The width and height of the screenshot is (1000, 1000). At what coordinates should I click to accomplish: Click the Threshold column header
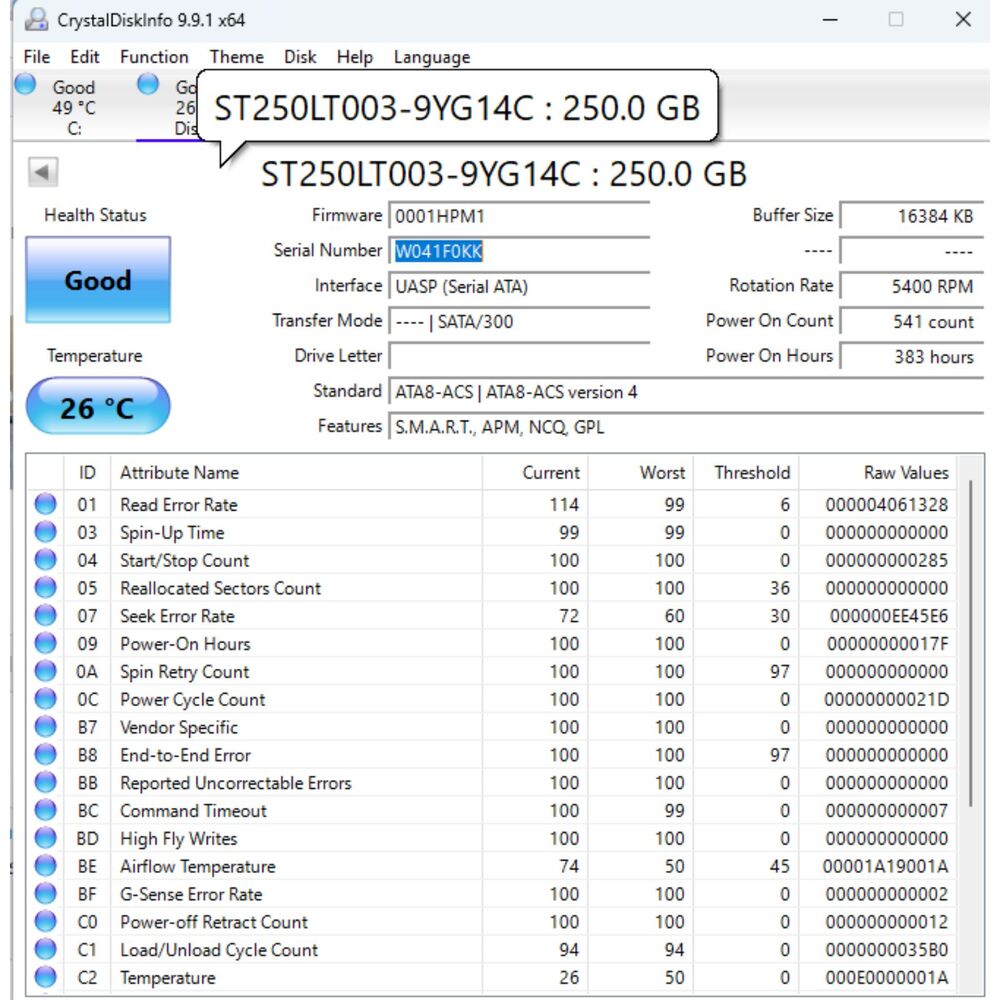pyautogui.click(x=747, y=473)
